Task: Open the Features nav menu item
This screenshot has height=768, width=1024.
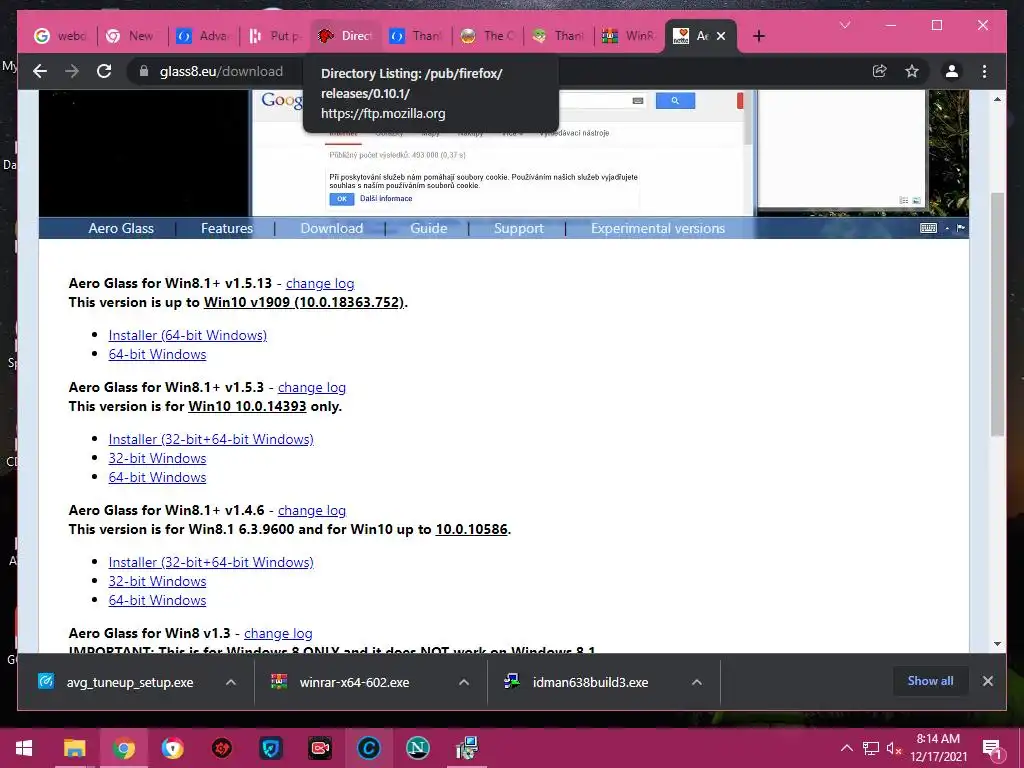Action: coord(227,229)
